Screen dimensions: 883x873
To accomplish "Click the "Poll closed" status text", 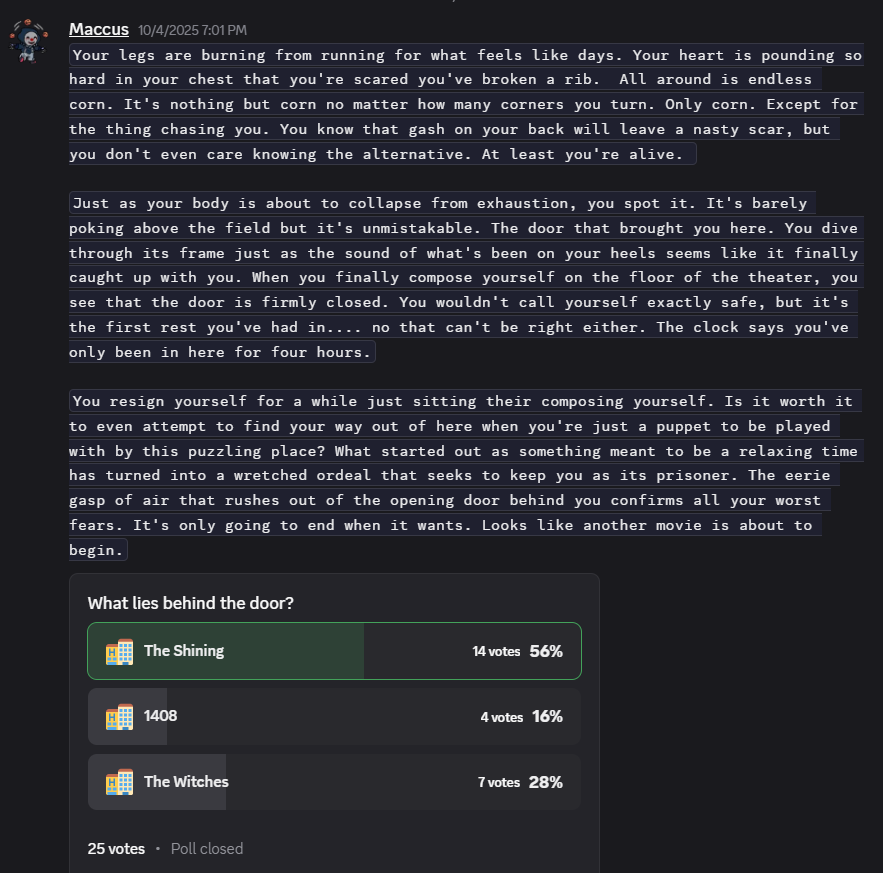I will pos(207,849).
